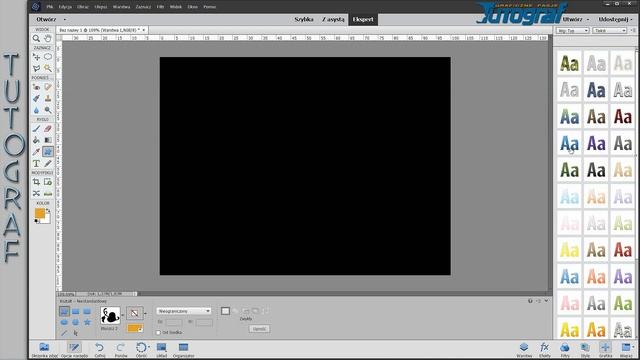The width and height of the screenshot is (640, 360).
Task: Click the Redo (Ponów) arrow
Action: click(x=120, y=349)
